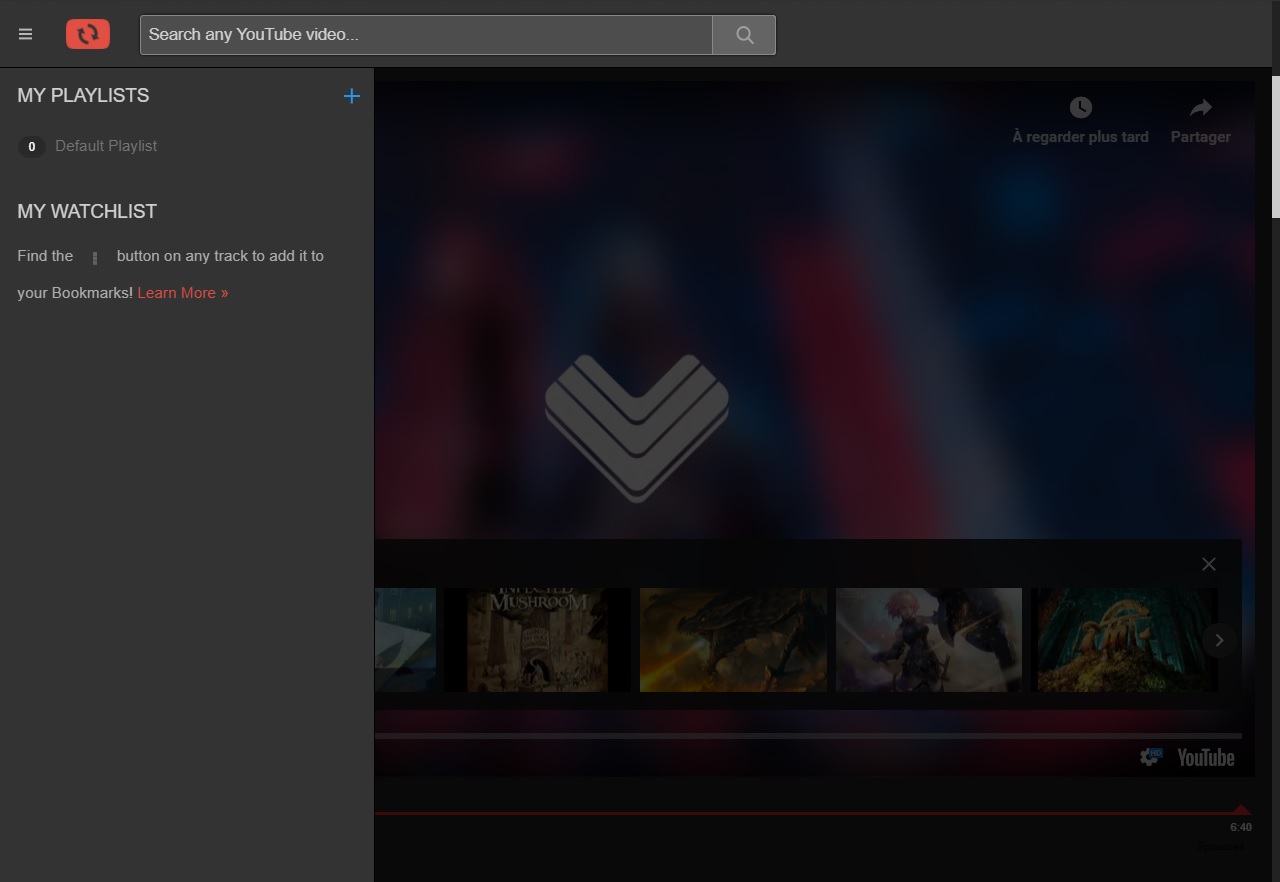Seek on the gray video progress bar
The width and height of the screenshot is (1280, 882).
[x=808, y=735]
